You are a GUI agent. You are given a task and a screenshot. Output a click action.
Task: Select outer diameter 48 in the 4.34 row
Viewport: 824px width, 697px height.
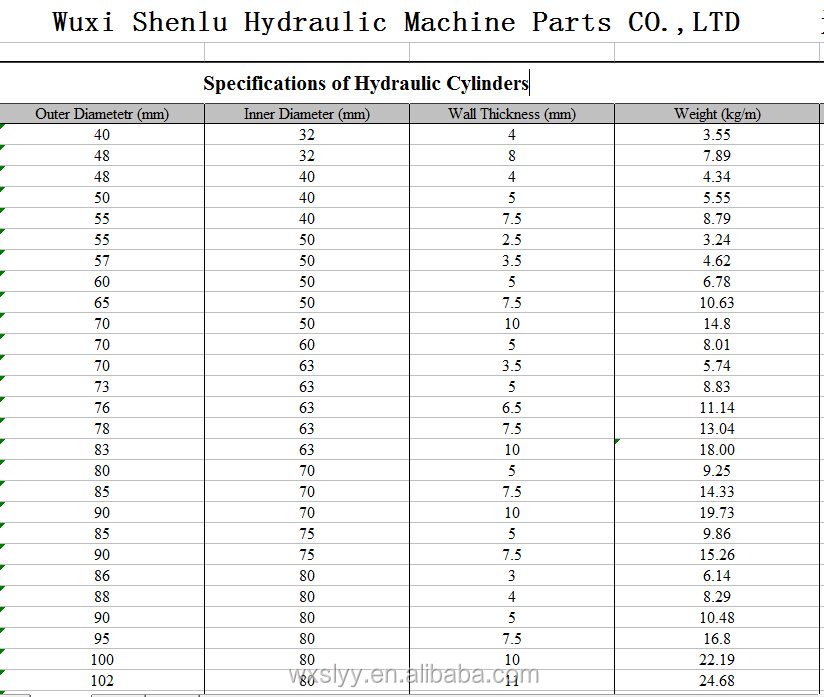(x=102, y=177)
